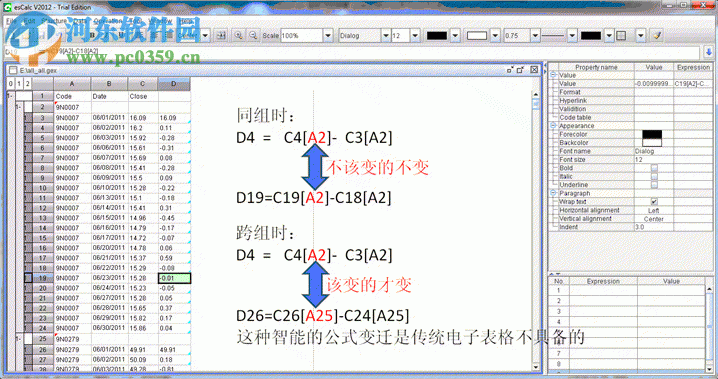The height and width of the screenshot is (379, 718).
Task: Click expression row No. 1 in watch list
Action: click(x=627, y=290)
